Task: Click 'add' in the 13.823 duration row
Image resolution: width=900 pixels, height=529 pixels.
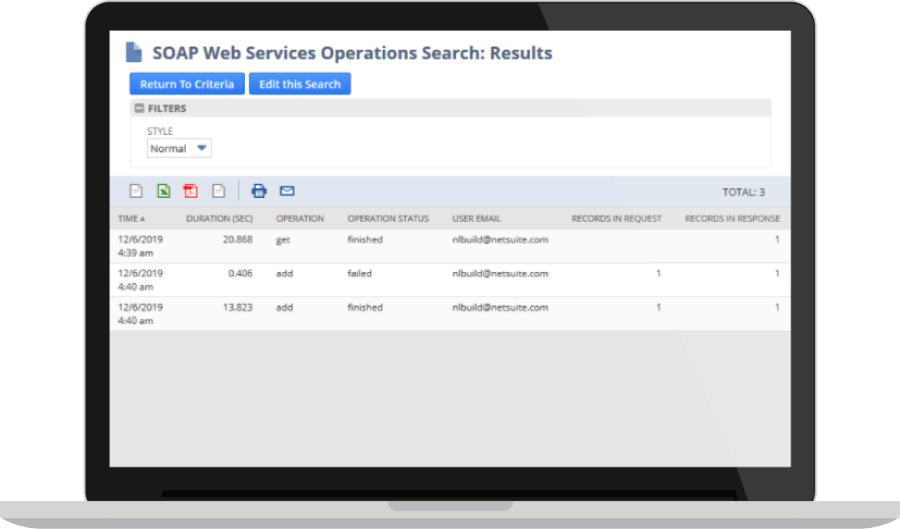Action: pos(285,307)
